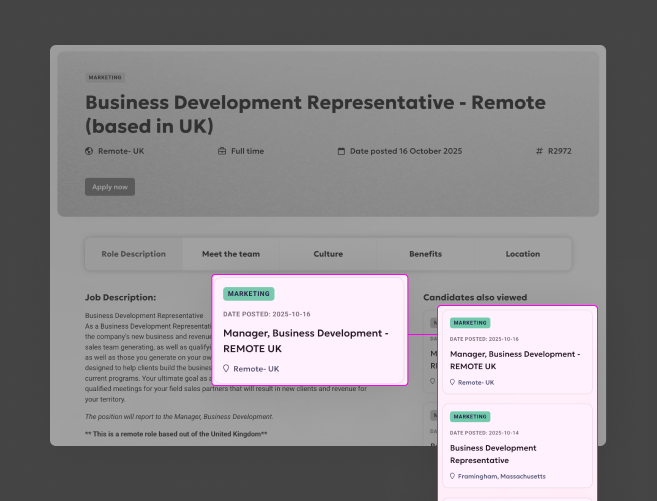Click the page title Business Development Representative - Remote
The image size is (657, 501).
[316, 114]
